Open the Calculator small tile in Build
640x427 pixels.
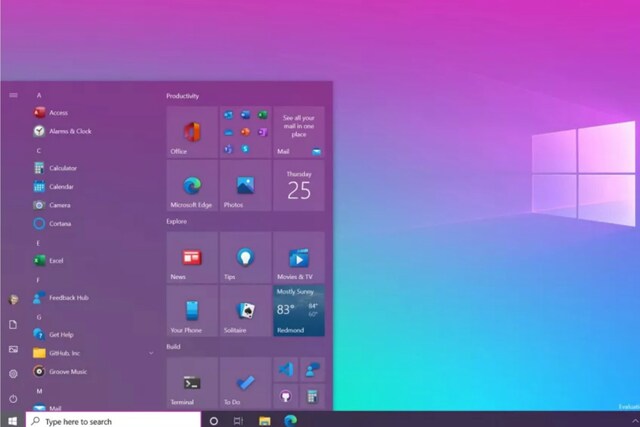pyautogui.click(x=312, y=396)
